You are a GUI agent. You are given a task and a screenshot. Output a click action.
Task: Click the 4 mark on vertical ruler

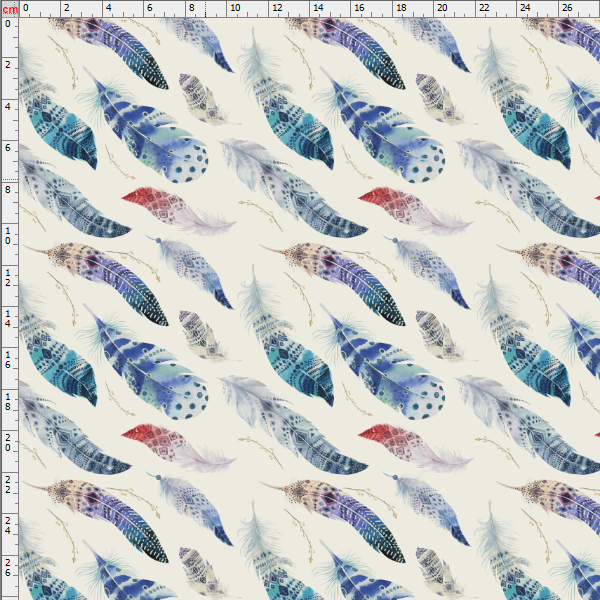[8, 106]
